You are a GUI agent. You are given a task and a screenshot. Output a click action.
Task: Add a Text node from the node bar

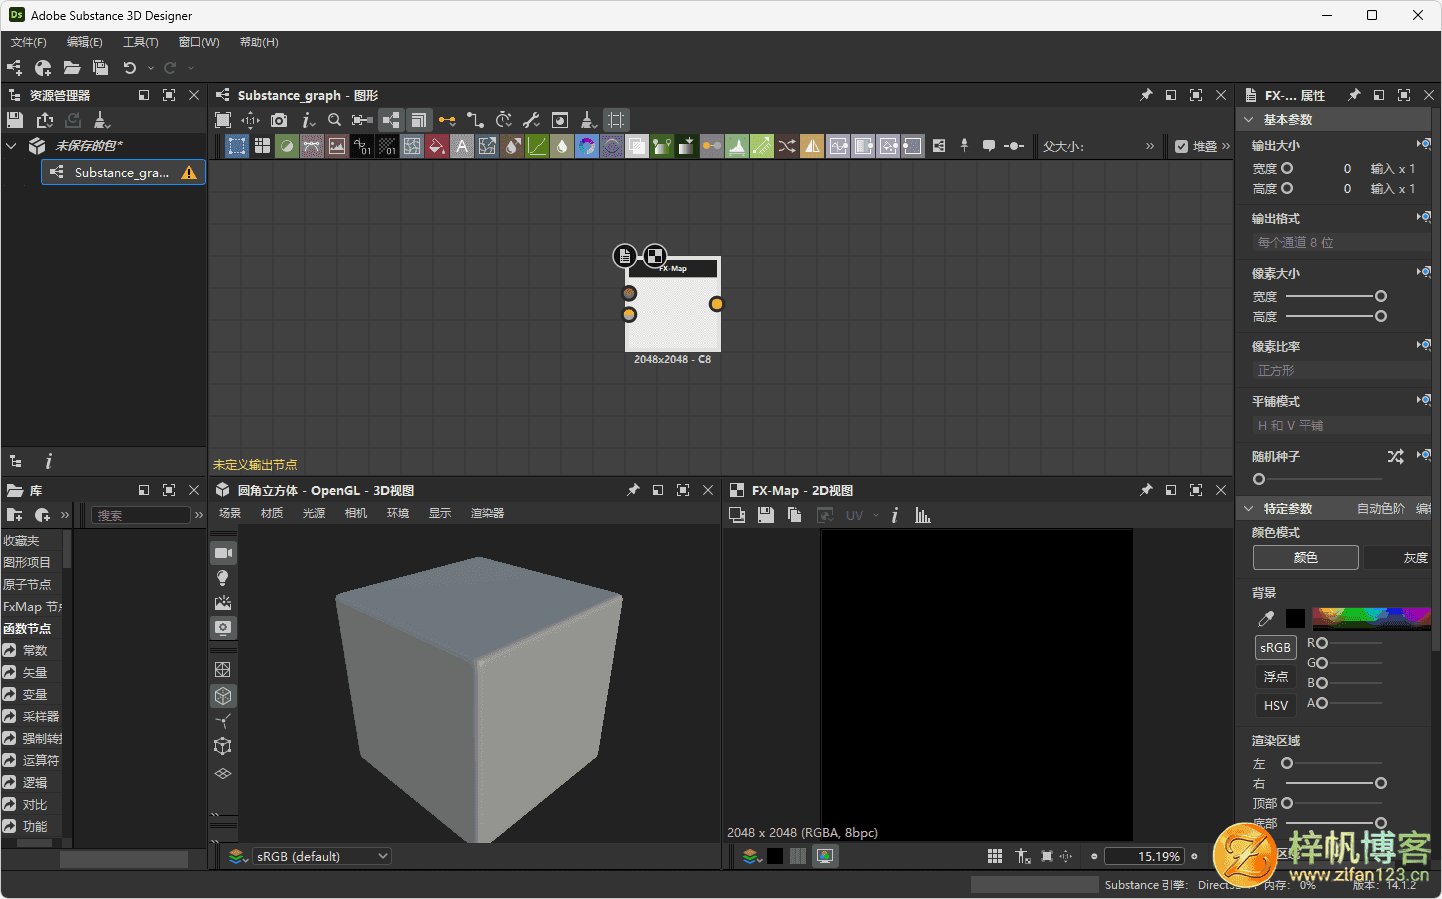462,146
